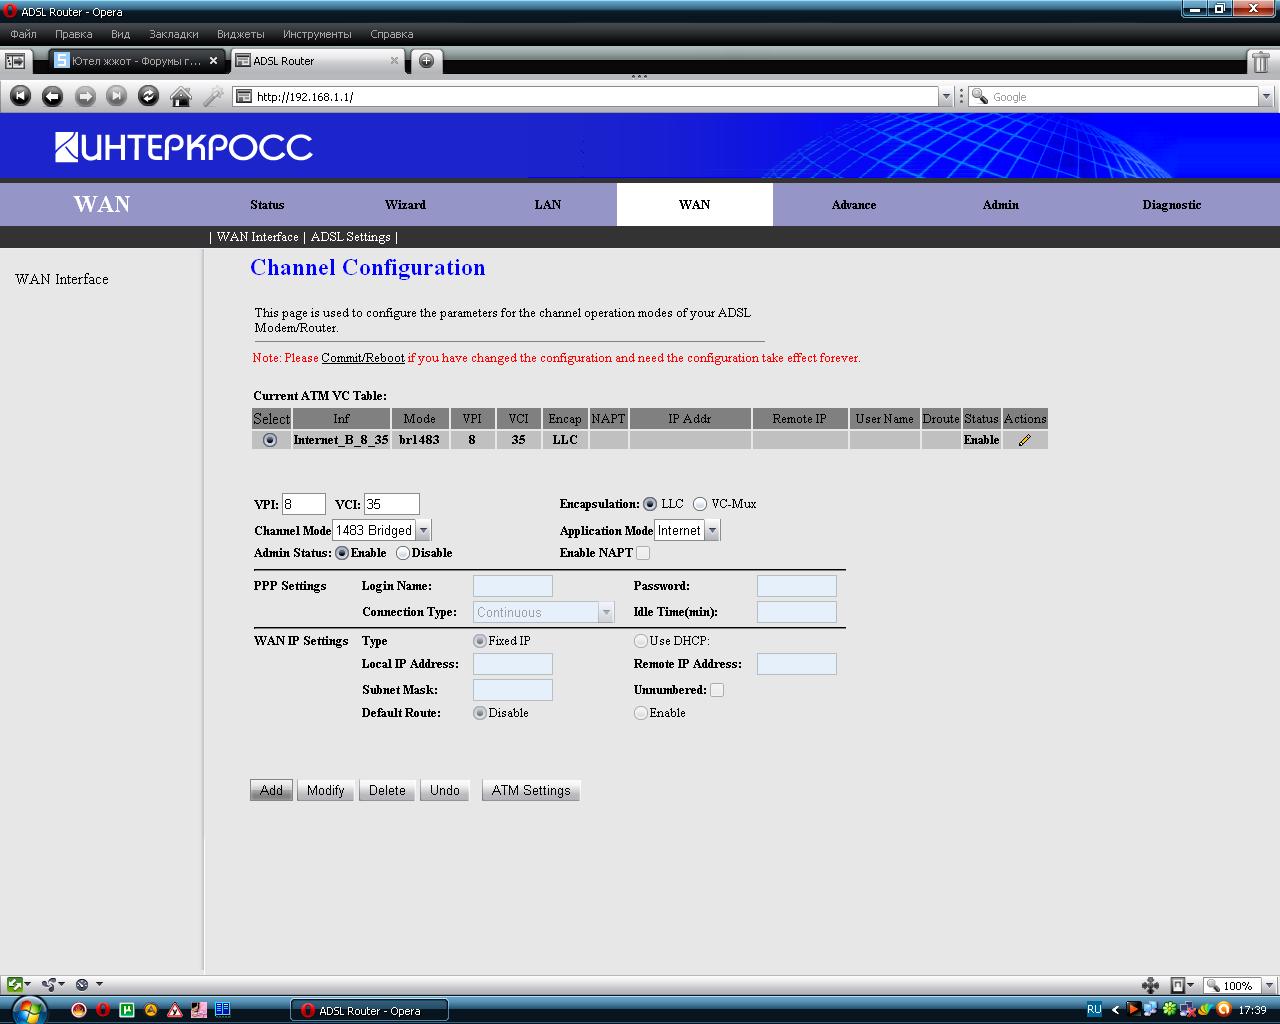Set Admin Status to Disable

403,553
